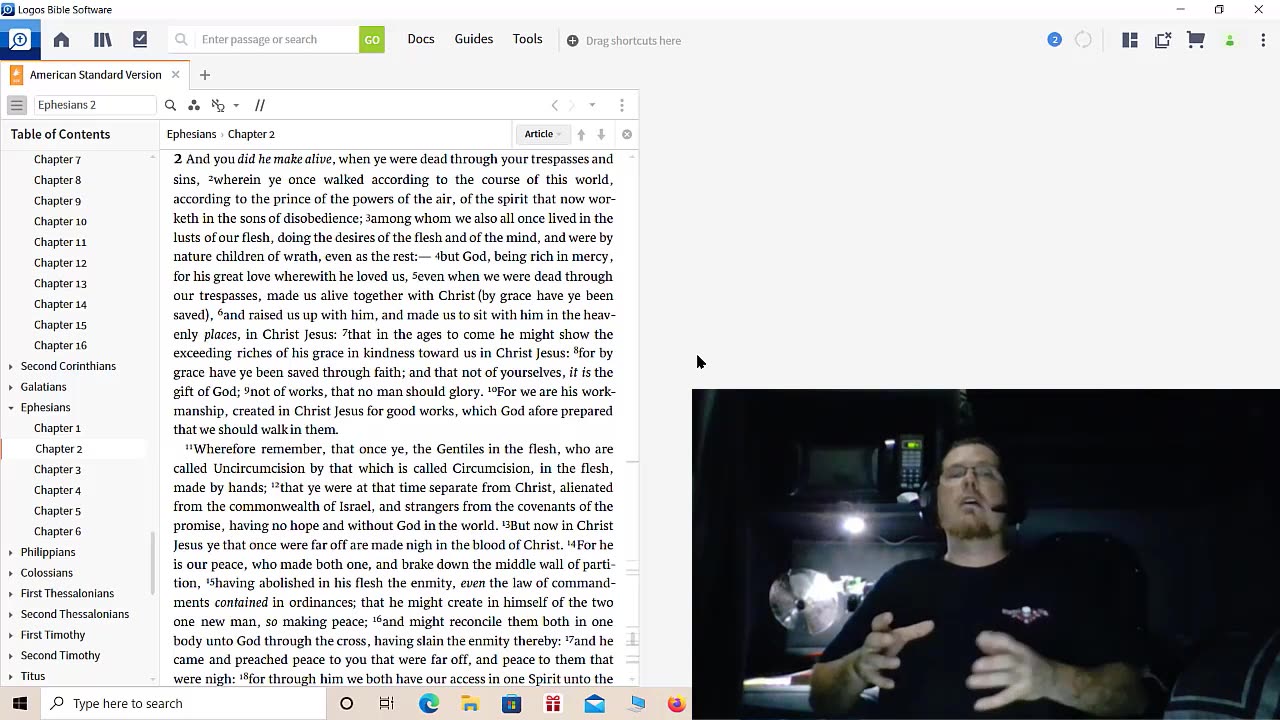Open the Guides menu

(x=474, y=39)
